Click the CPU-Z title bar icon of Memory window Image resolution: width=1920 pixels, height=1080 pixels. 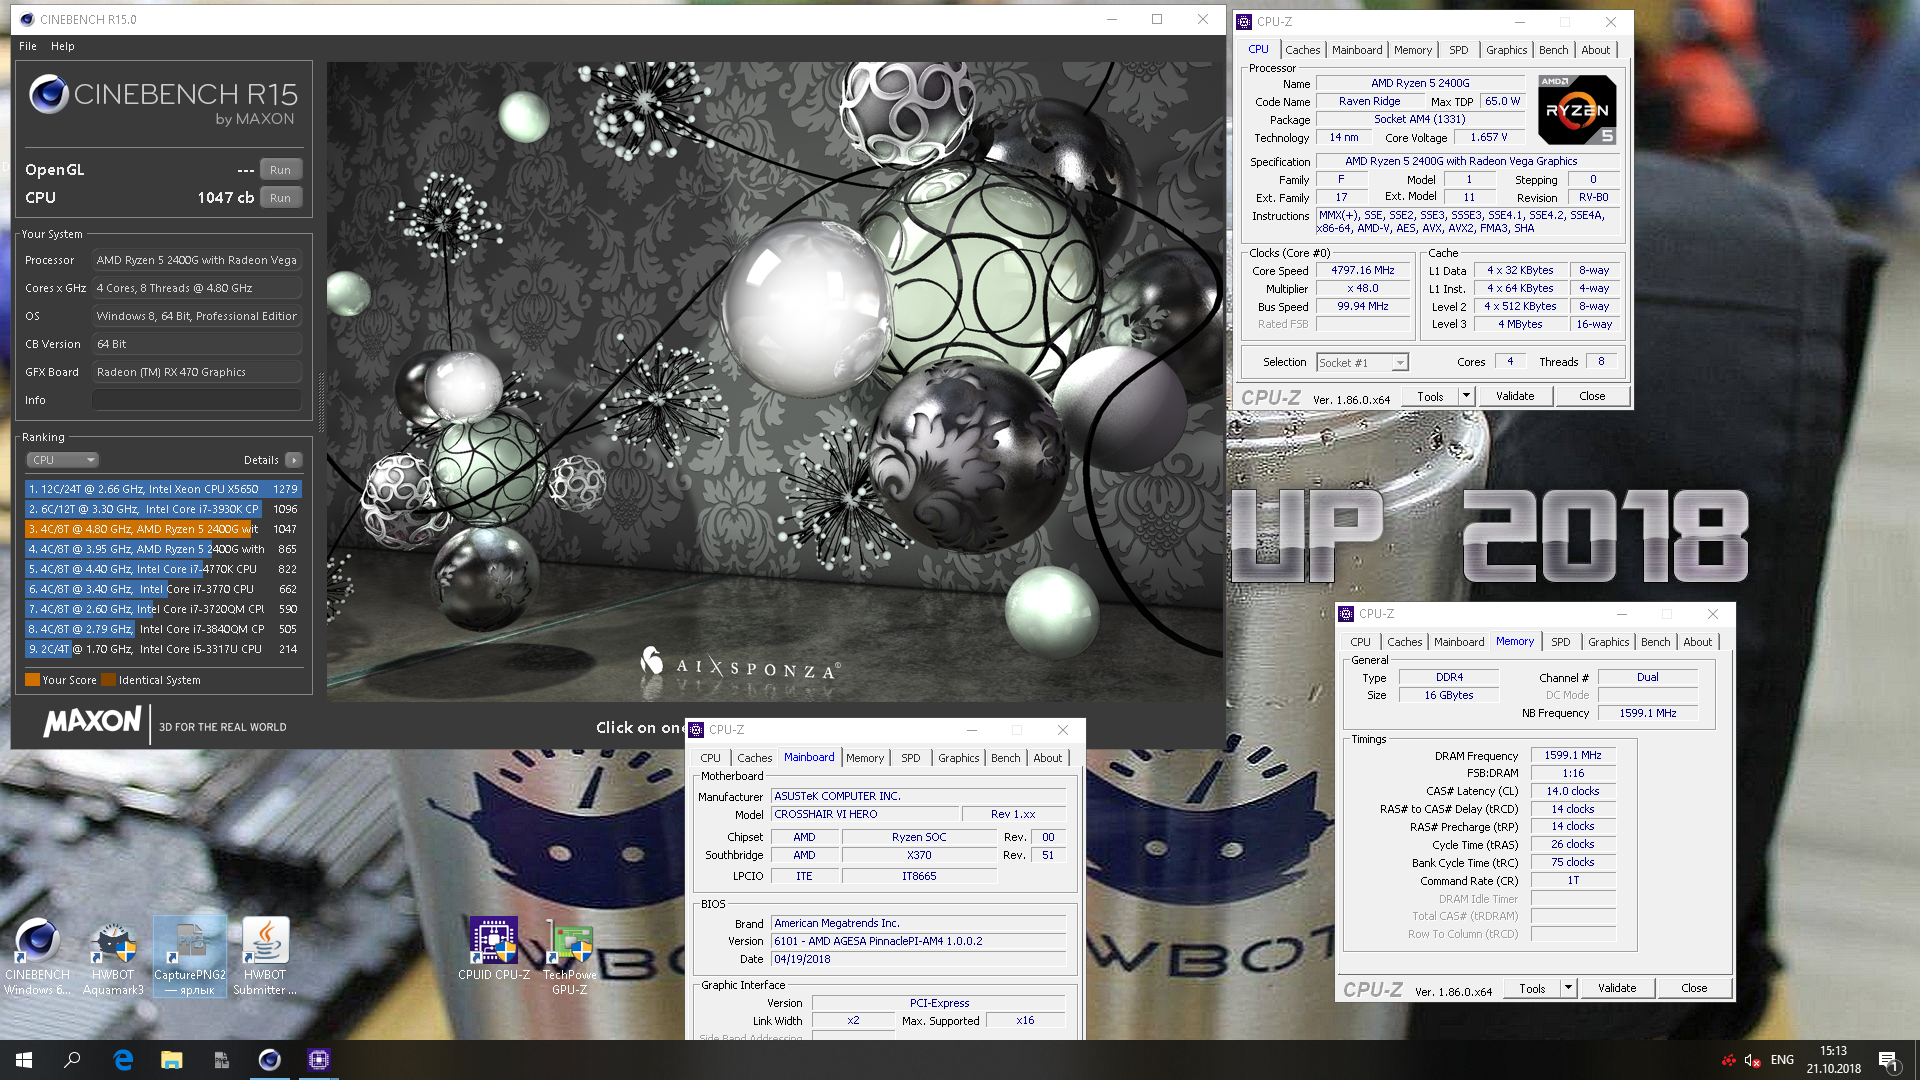[1347, 614]
